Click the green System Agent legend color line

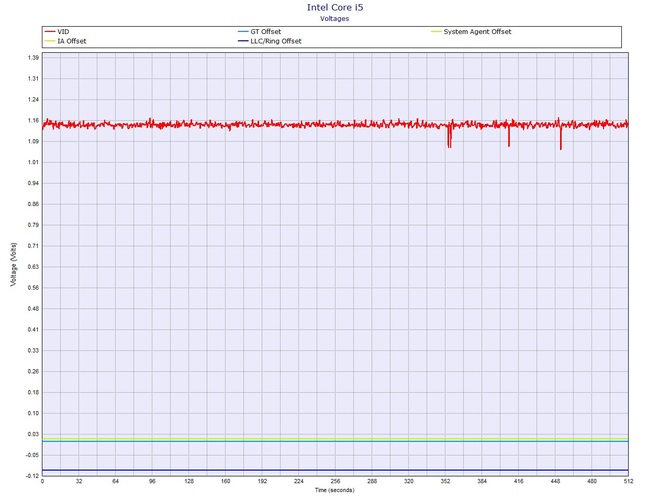tap(436, 32)
